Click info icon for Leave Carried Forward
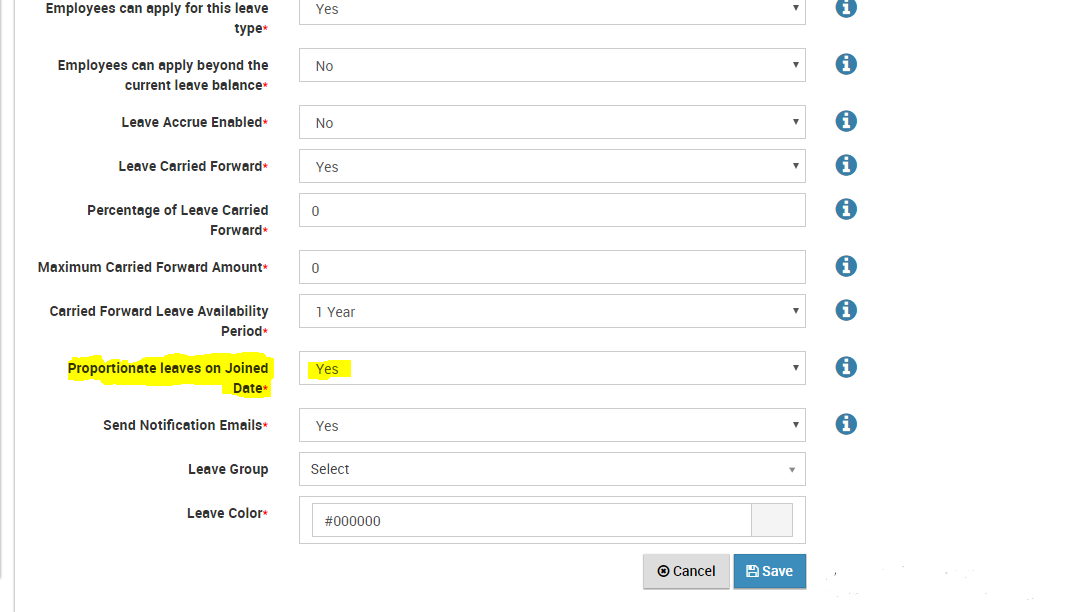 (846, 165)
